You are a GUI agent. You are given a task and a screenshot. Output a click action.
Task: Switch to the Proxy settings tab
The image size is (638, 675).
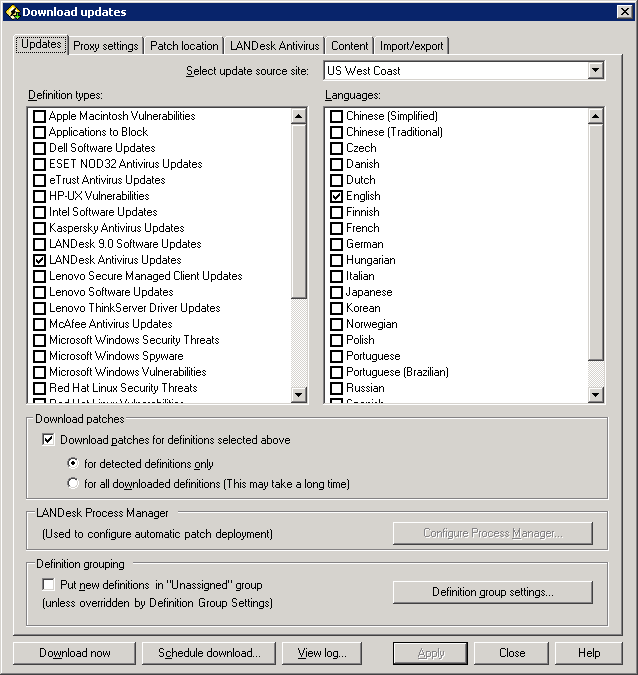[105, 46]
